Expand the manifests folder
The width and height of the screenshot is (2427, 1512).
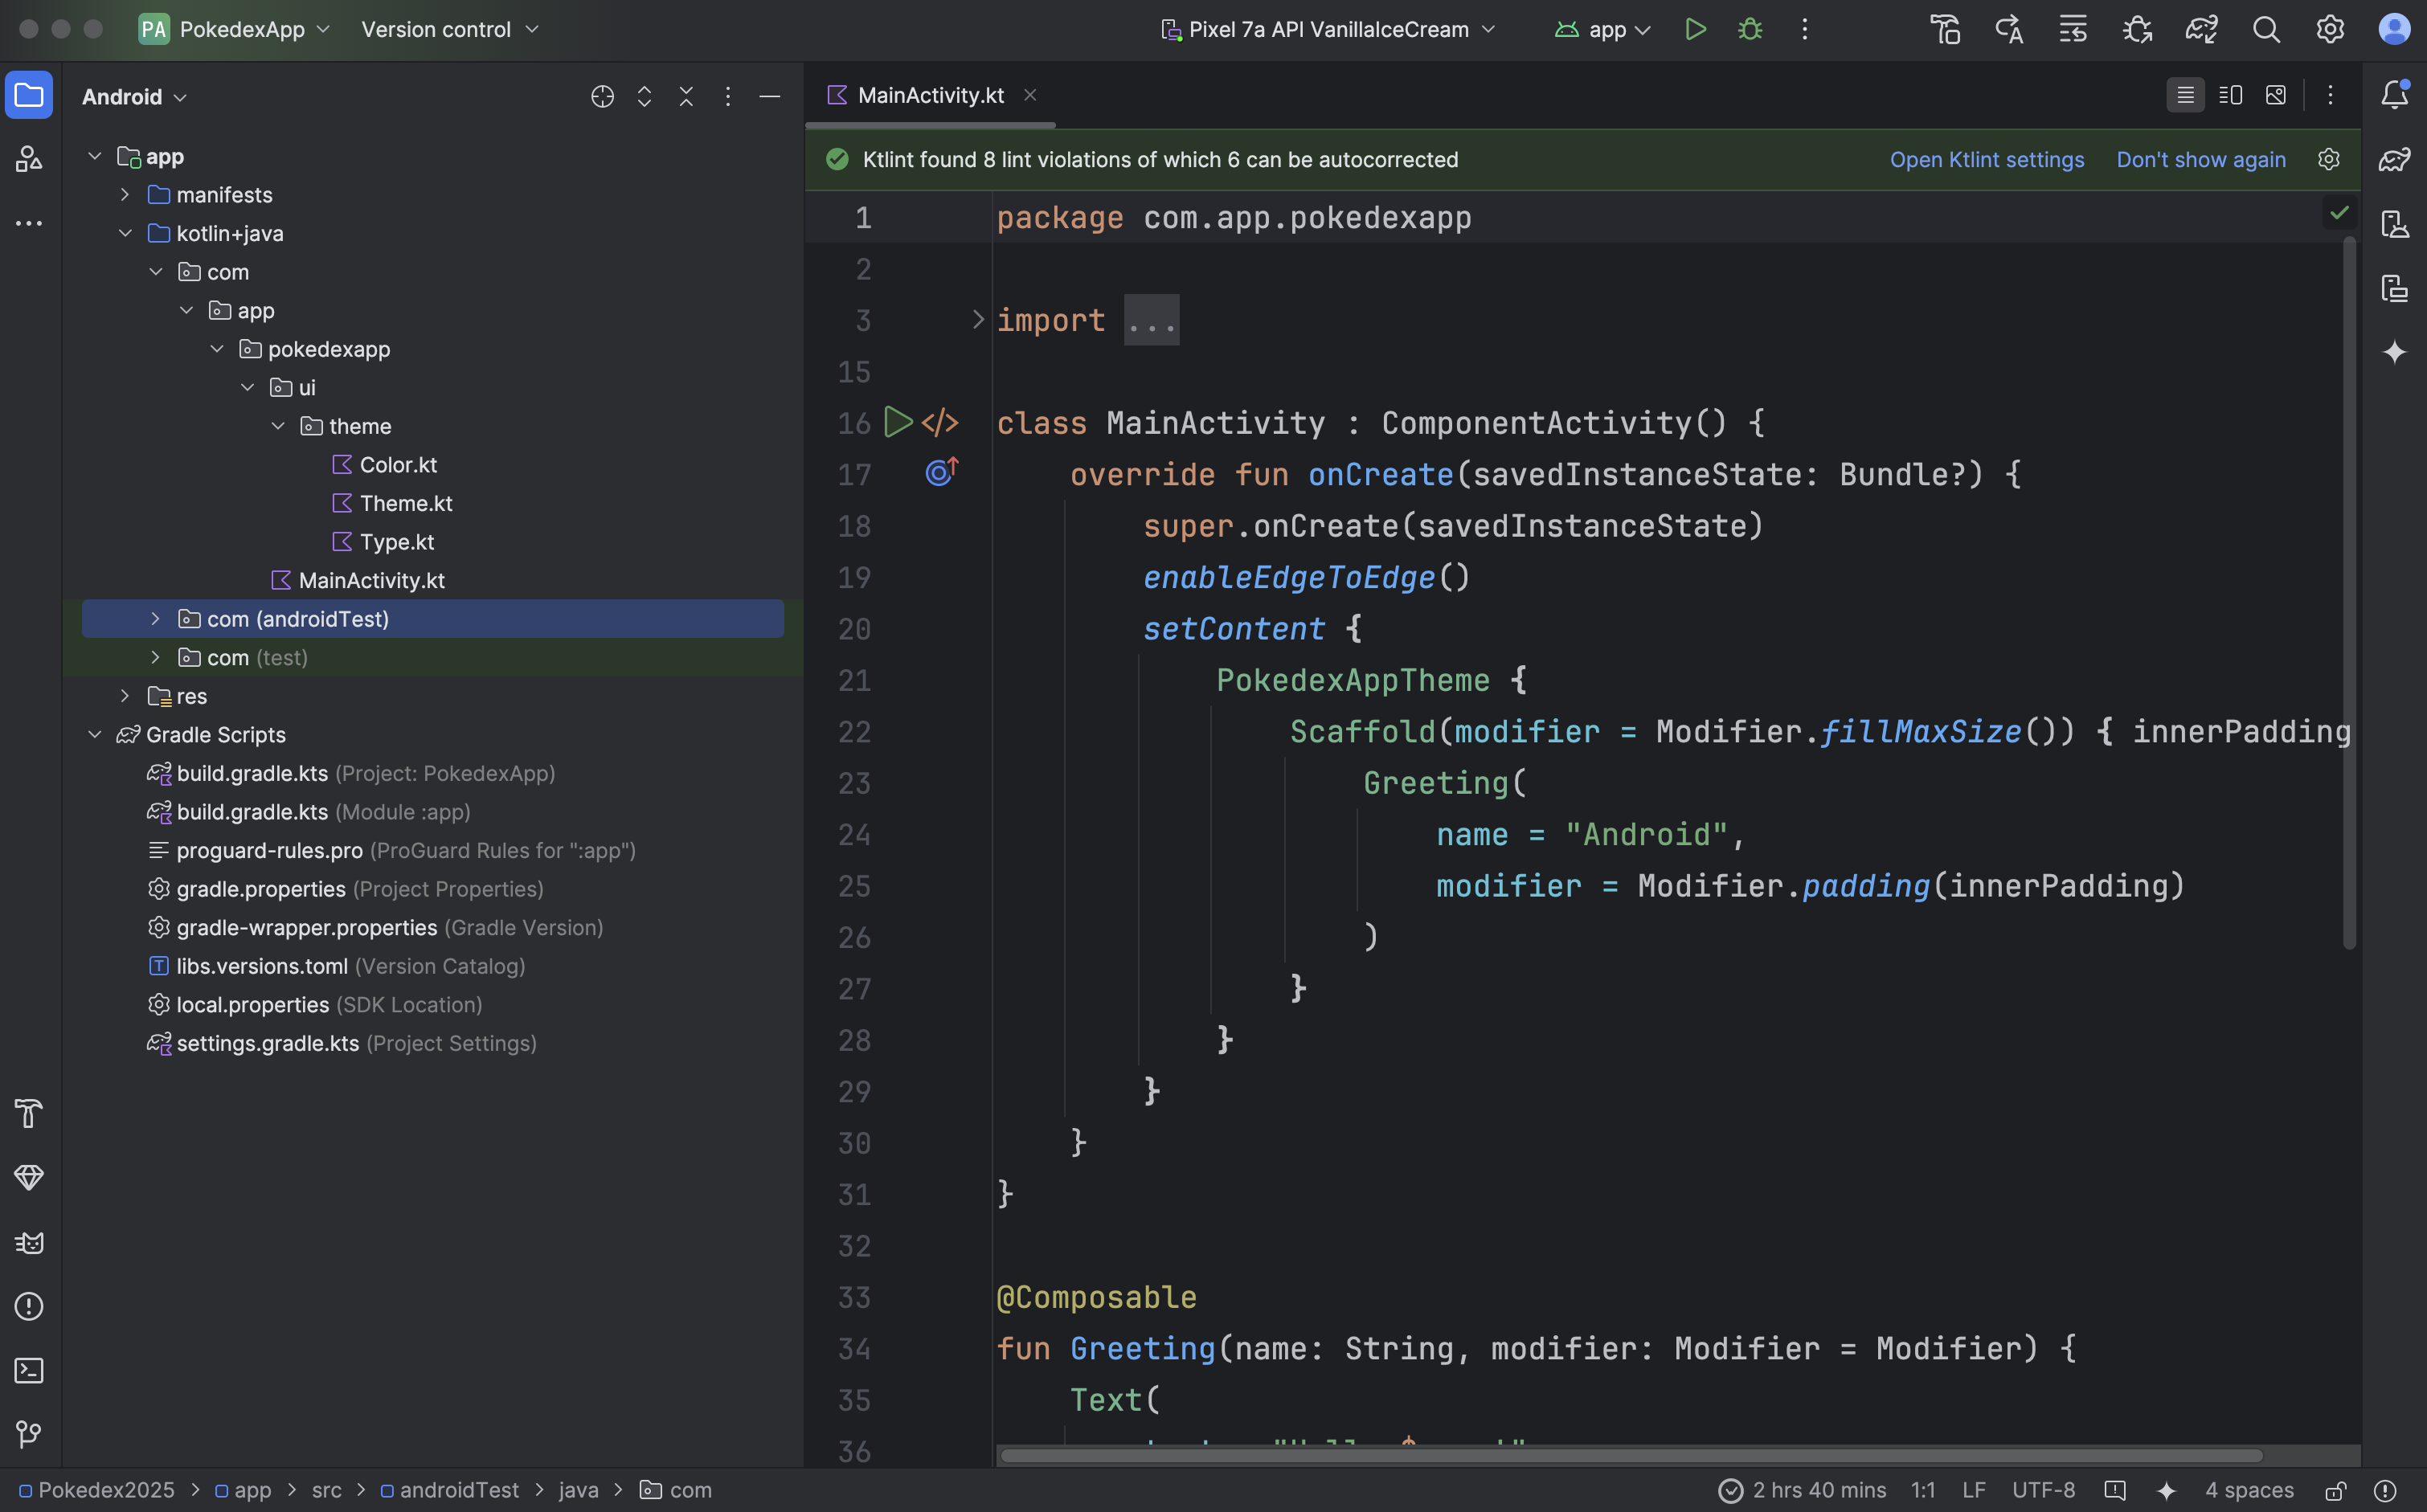tap(125, 195)
